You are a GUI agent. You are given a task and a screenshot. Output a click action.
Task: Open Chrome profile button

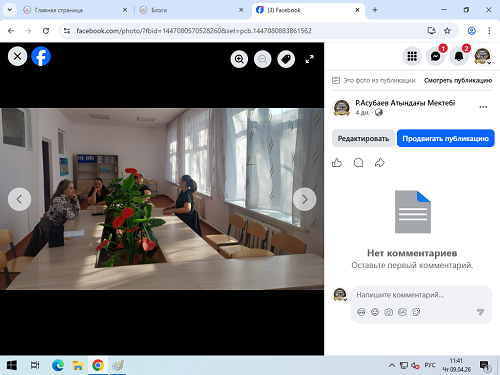pos(472,31)
